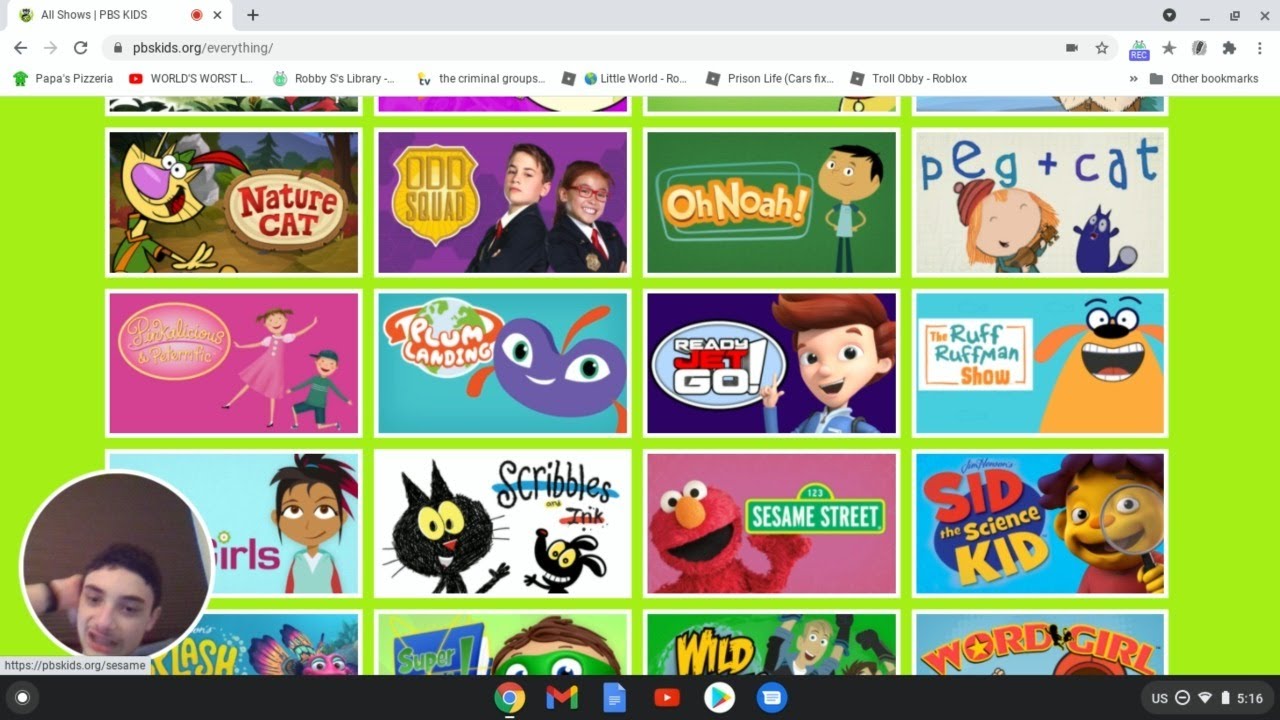Open the tab search dropdown arrow
The width and height of the screenshot is (1280, 720).
pyautogui.click(x=1169, y=15)
